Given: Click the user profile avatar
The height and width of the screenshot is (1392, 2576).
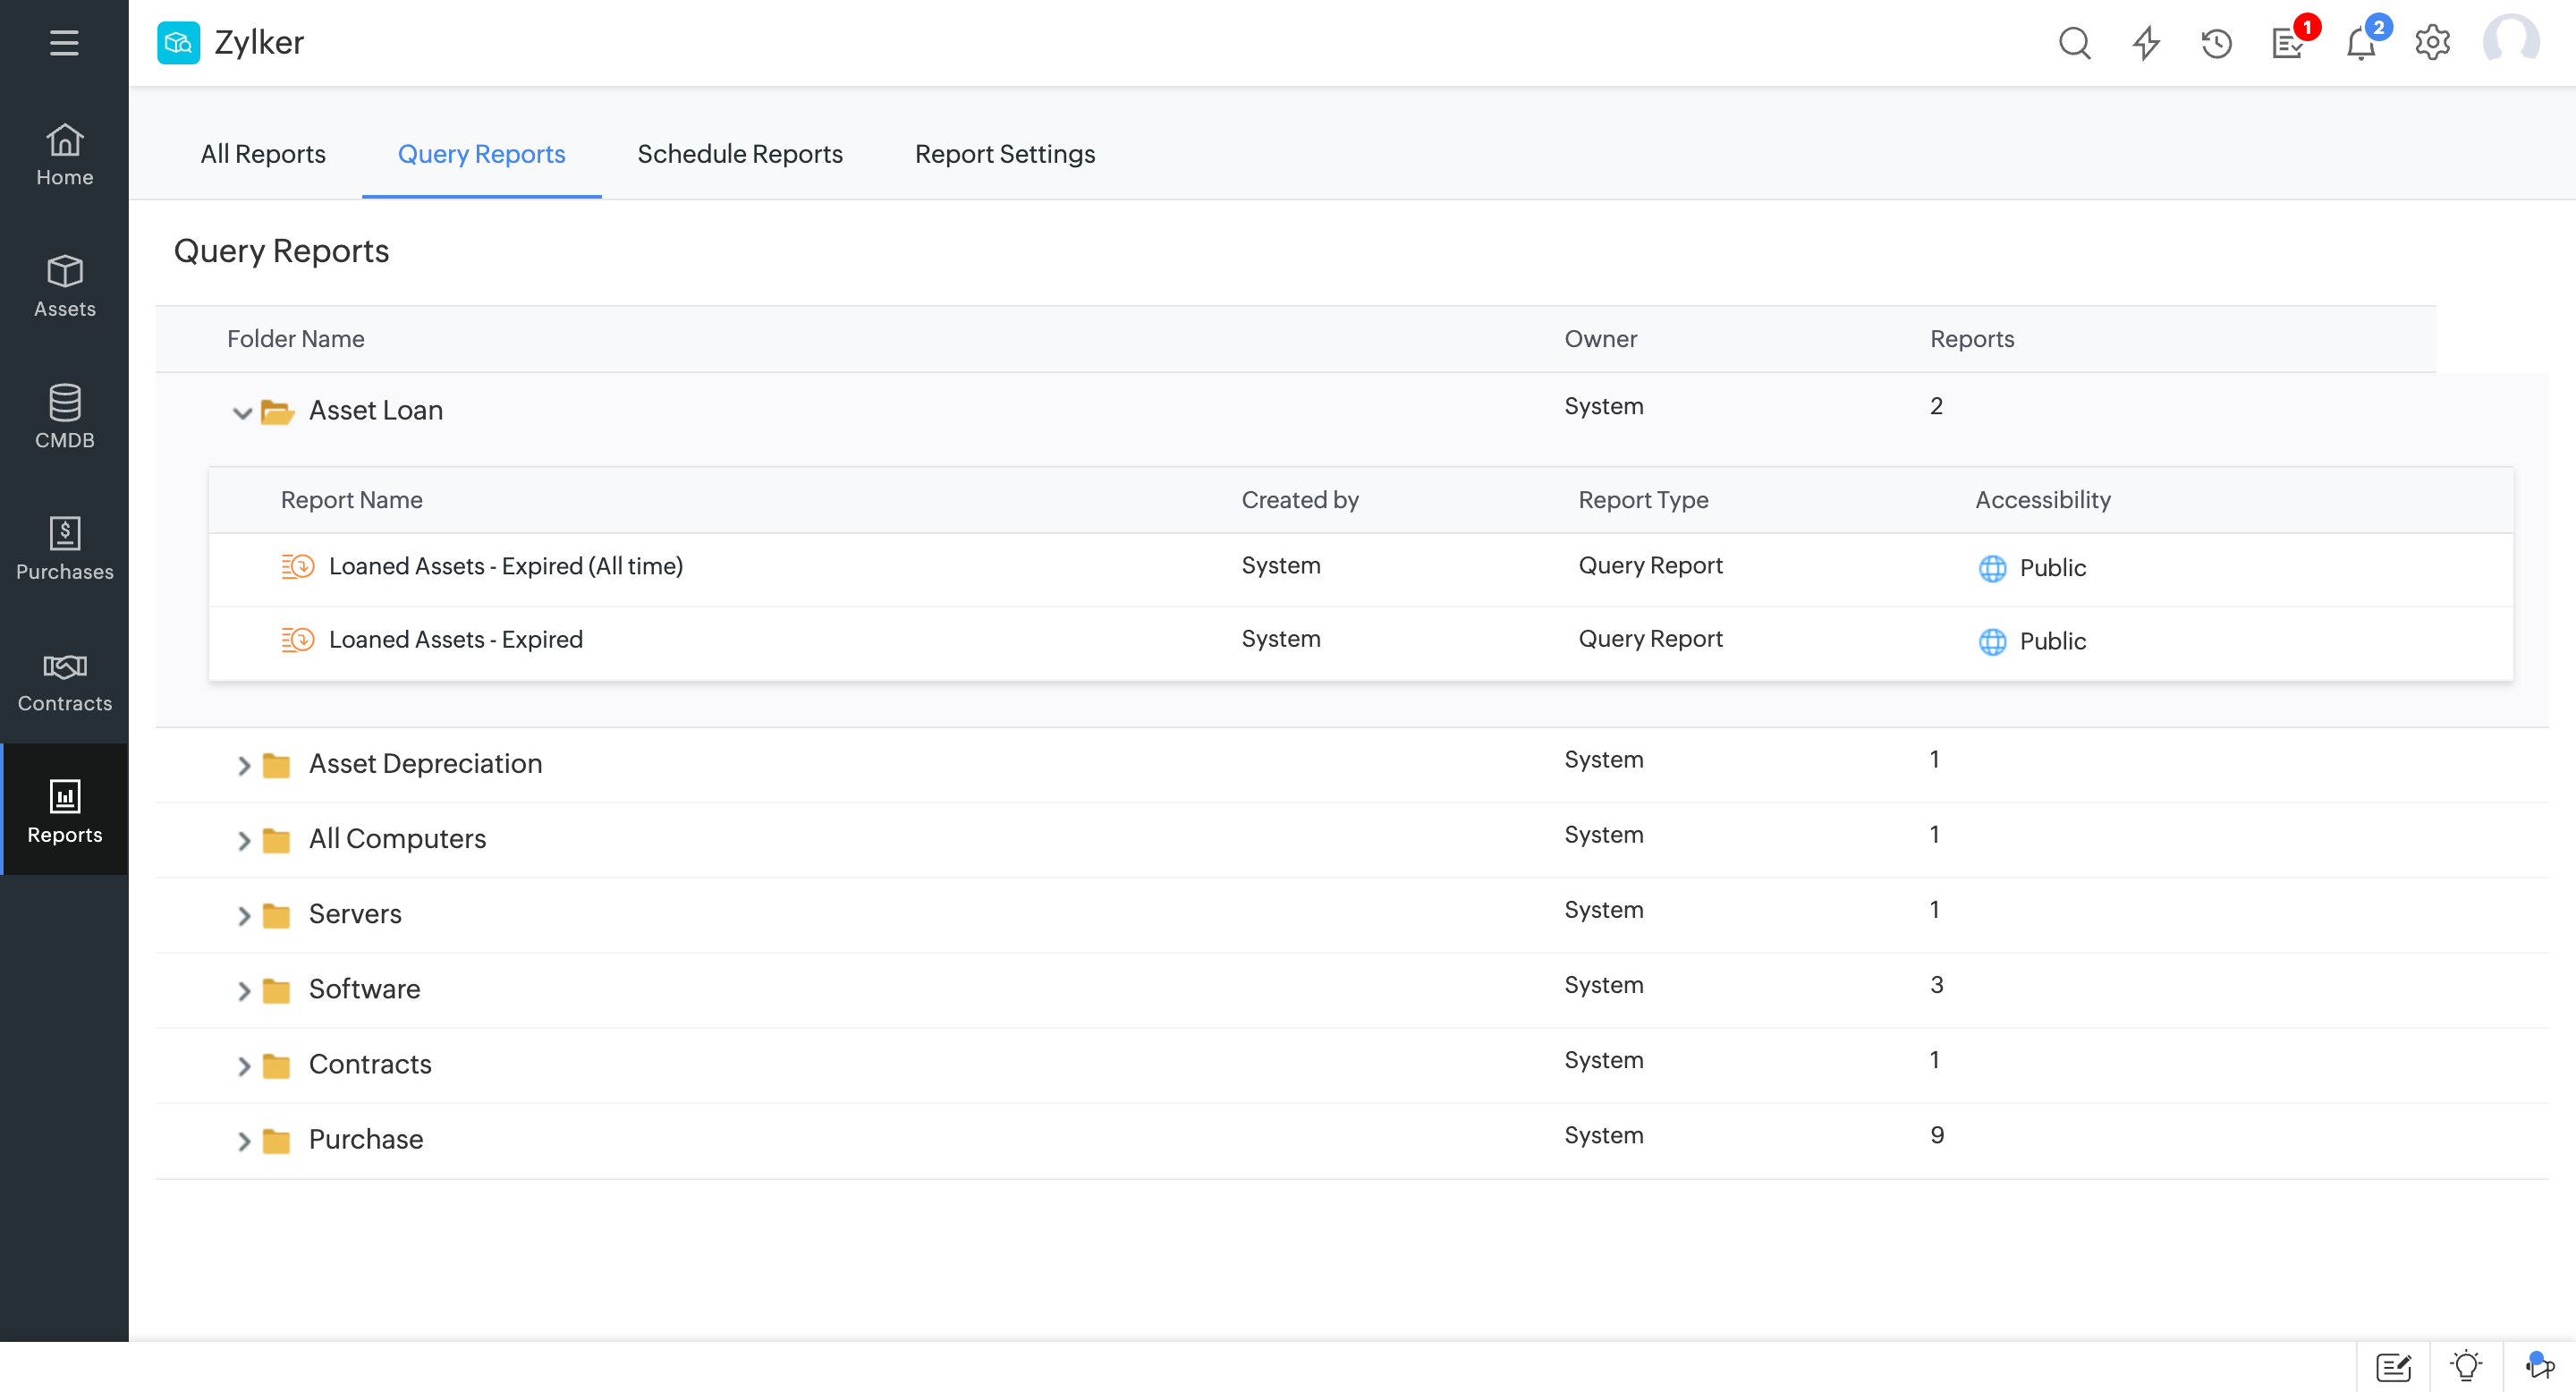Looking at the screenshot, I should coord(2510,43).
